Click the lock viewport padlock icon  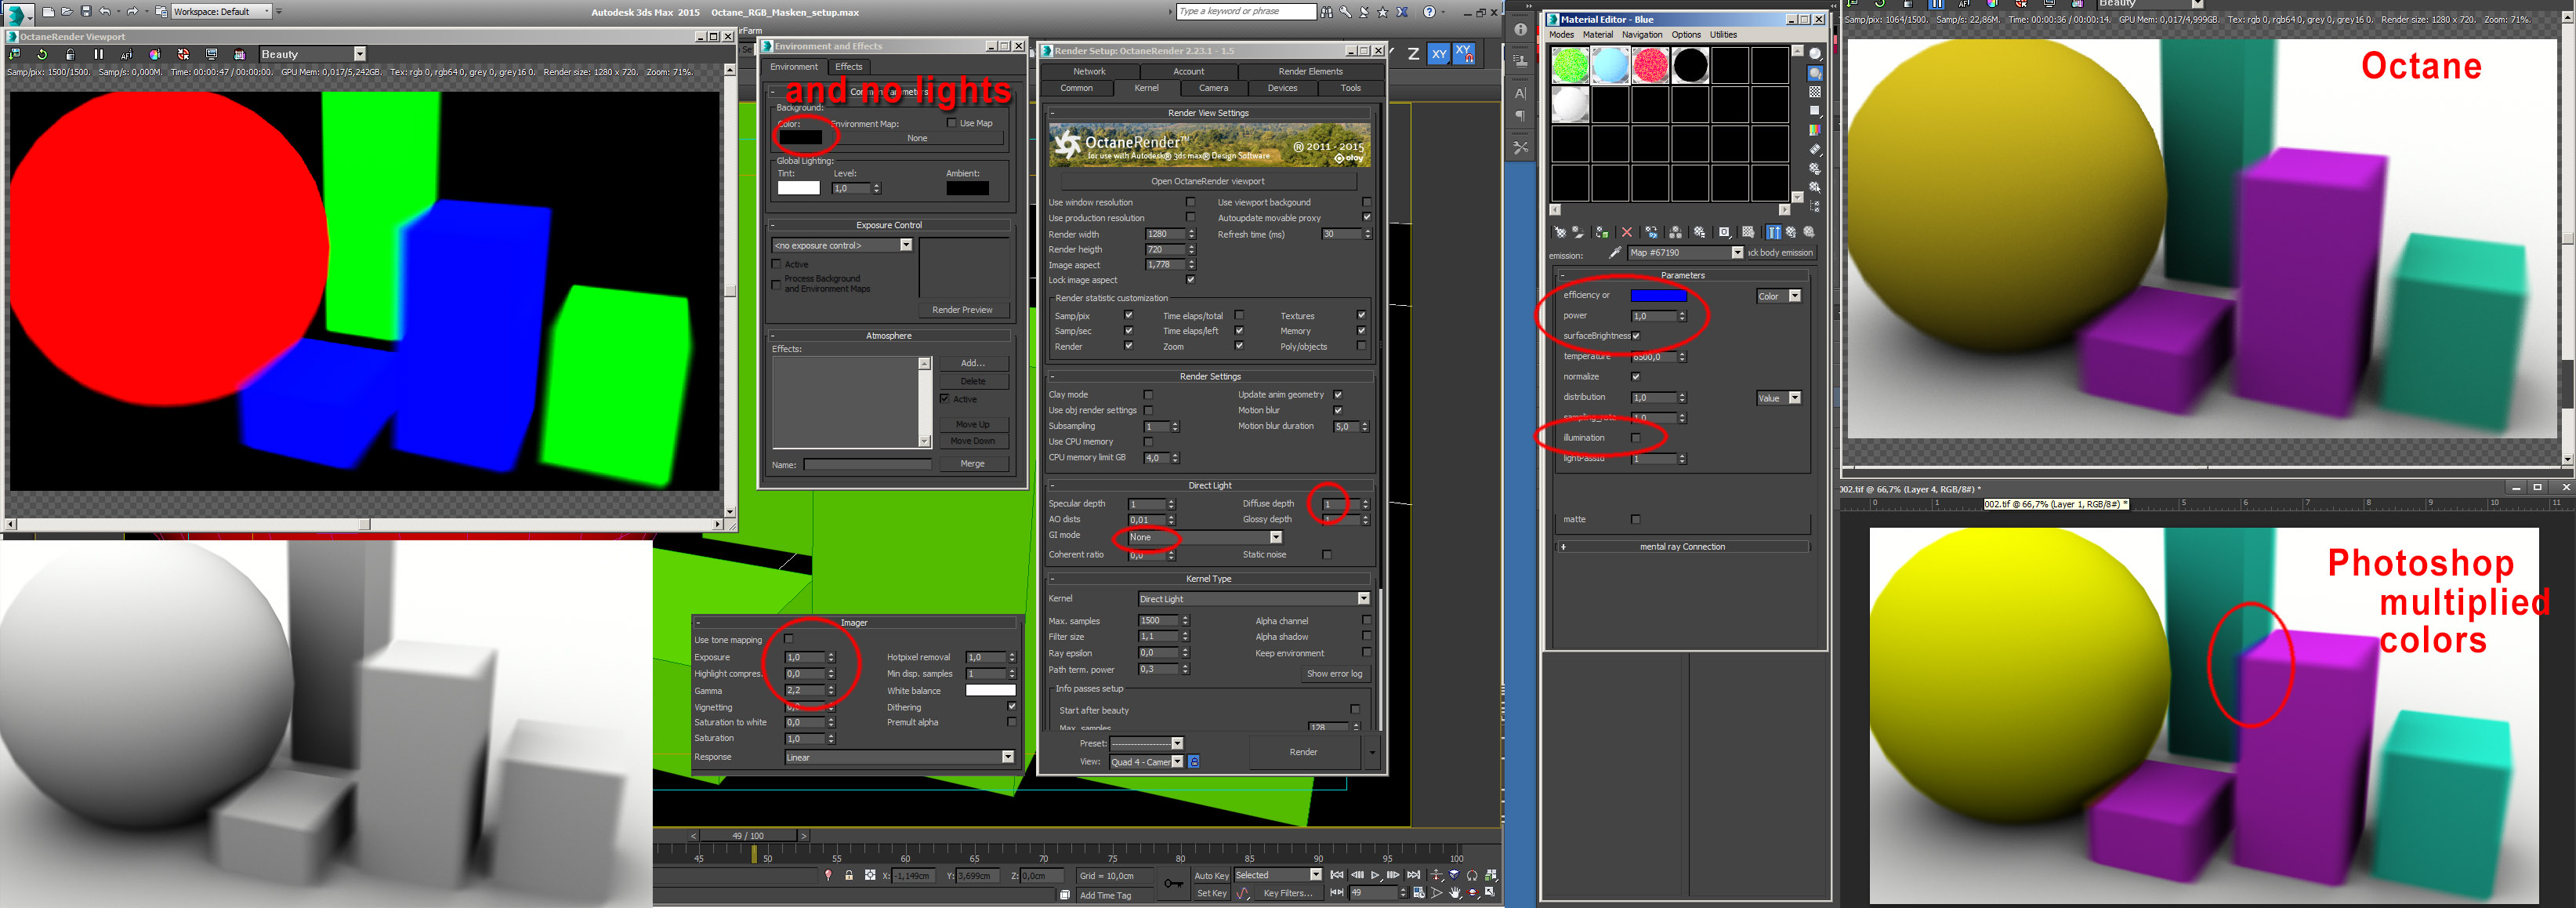click(x=70, y=54)
